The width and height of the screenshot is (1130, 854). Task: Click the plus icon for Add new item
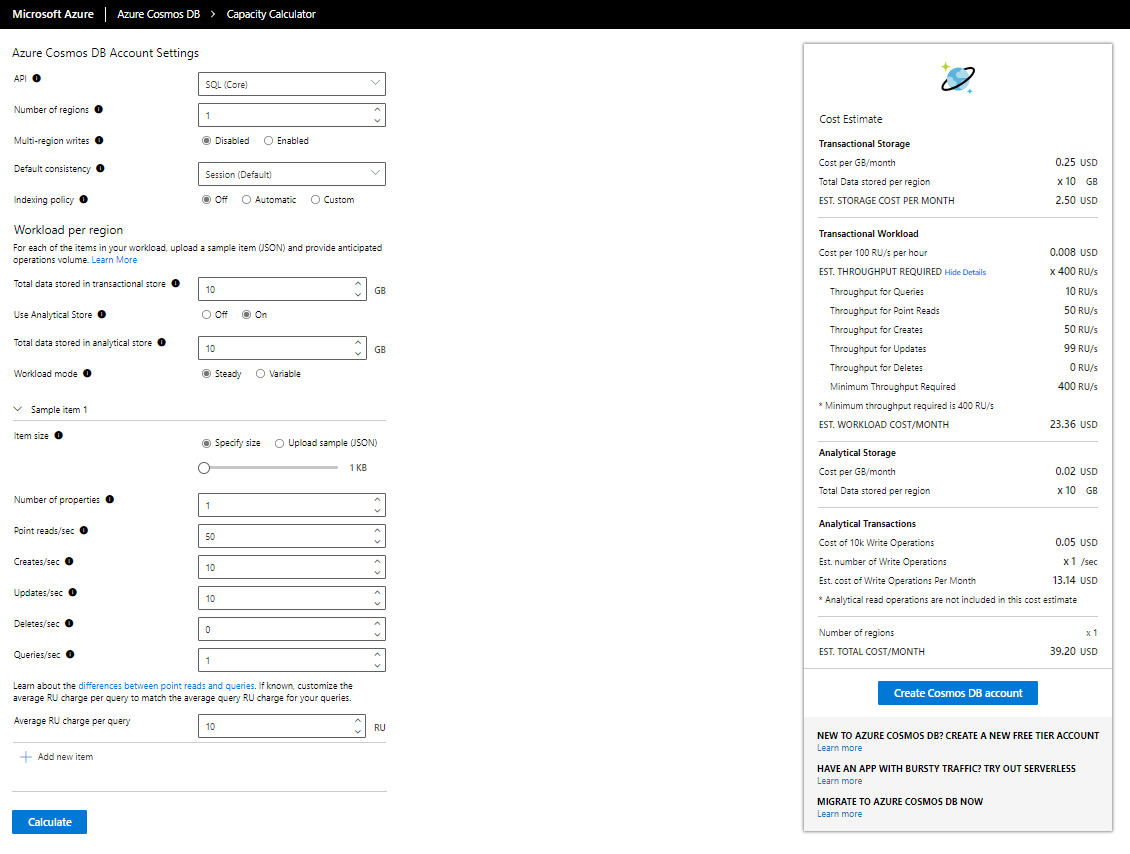point(26,757)
